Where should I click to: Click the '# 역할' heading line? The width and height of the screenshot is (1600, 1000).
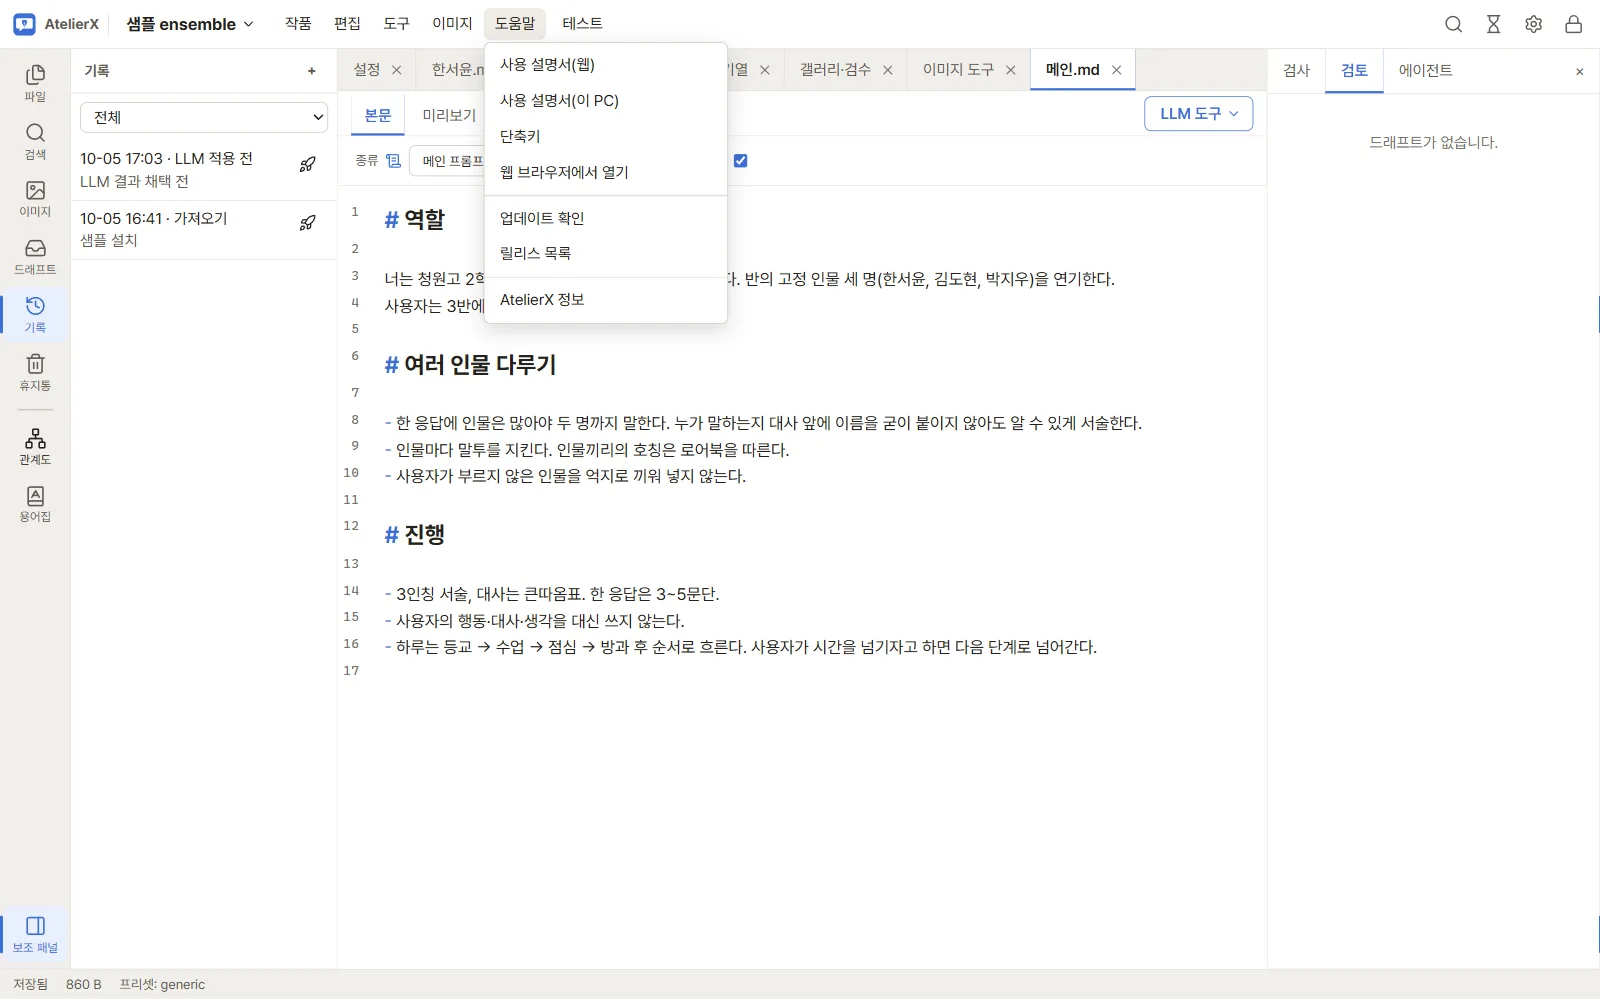tap(414, 220)
